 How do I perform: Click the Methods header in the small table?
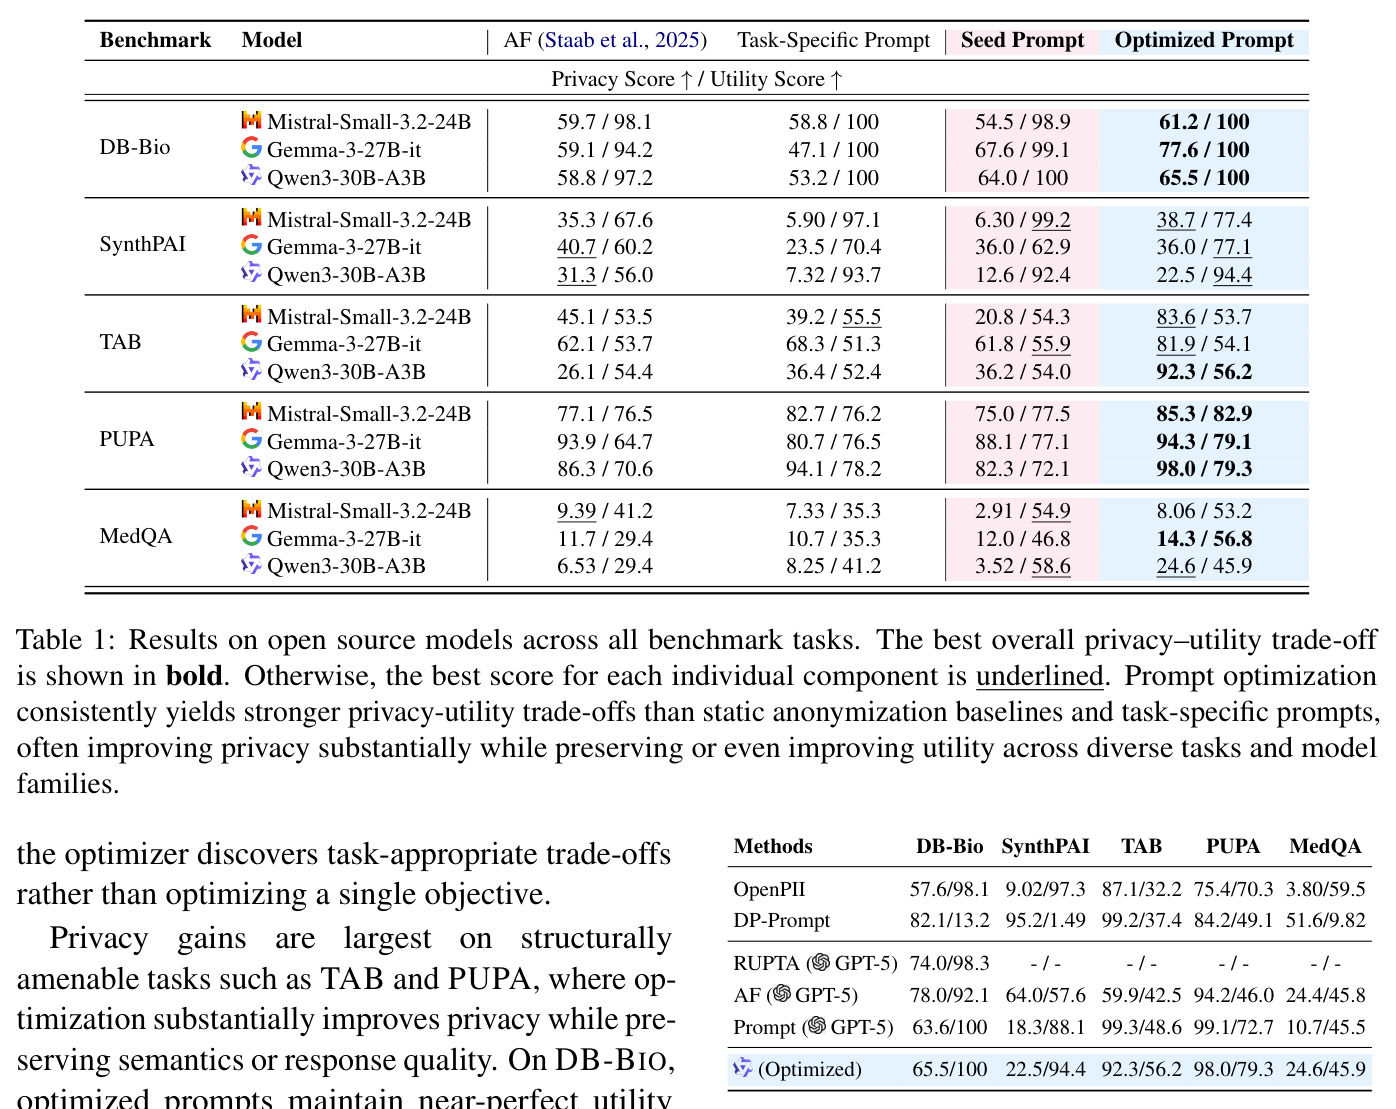tap(773, 846)
